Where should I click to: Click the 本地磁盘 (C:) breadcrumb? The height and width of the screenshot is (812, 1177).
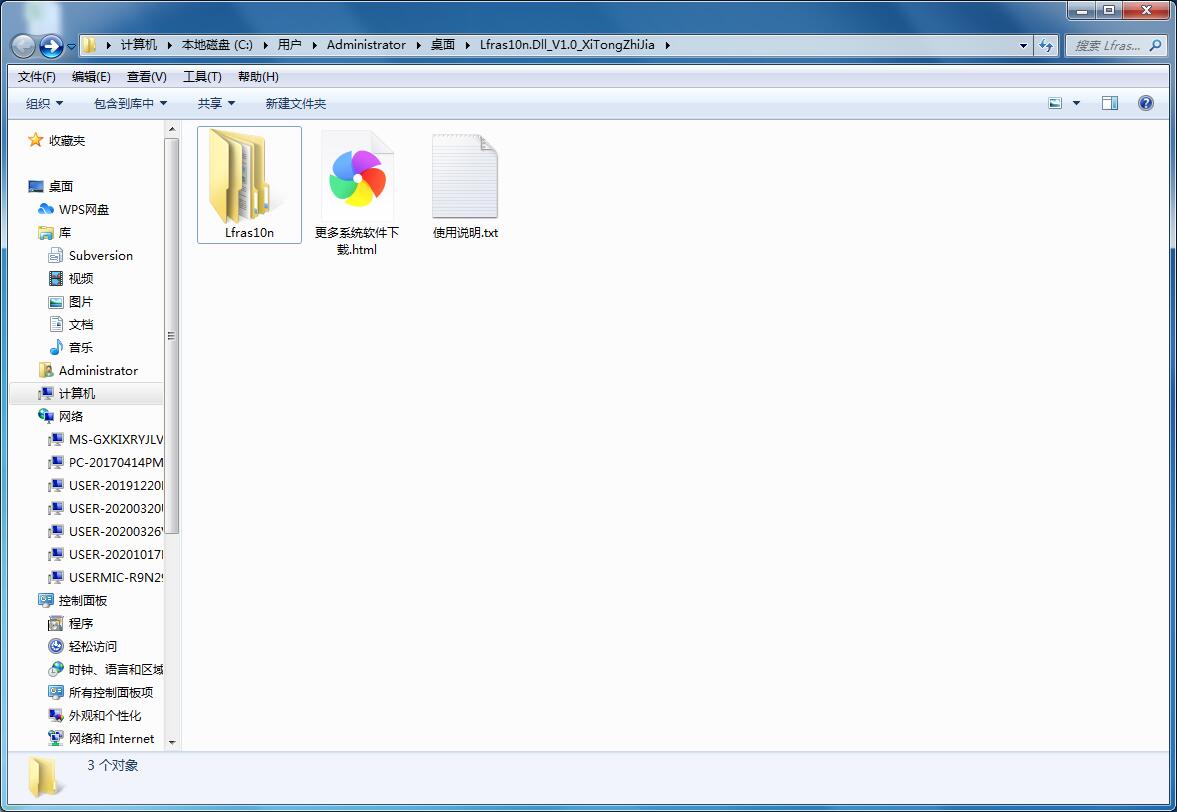[217, 45]
